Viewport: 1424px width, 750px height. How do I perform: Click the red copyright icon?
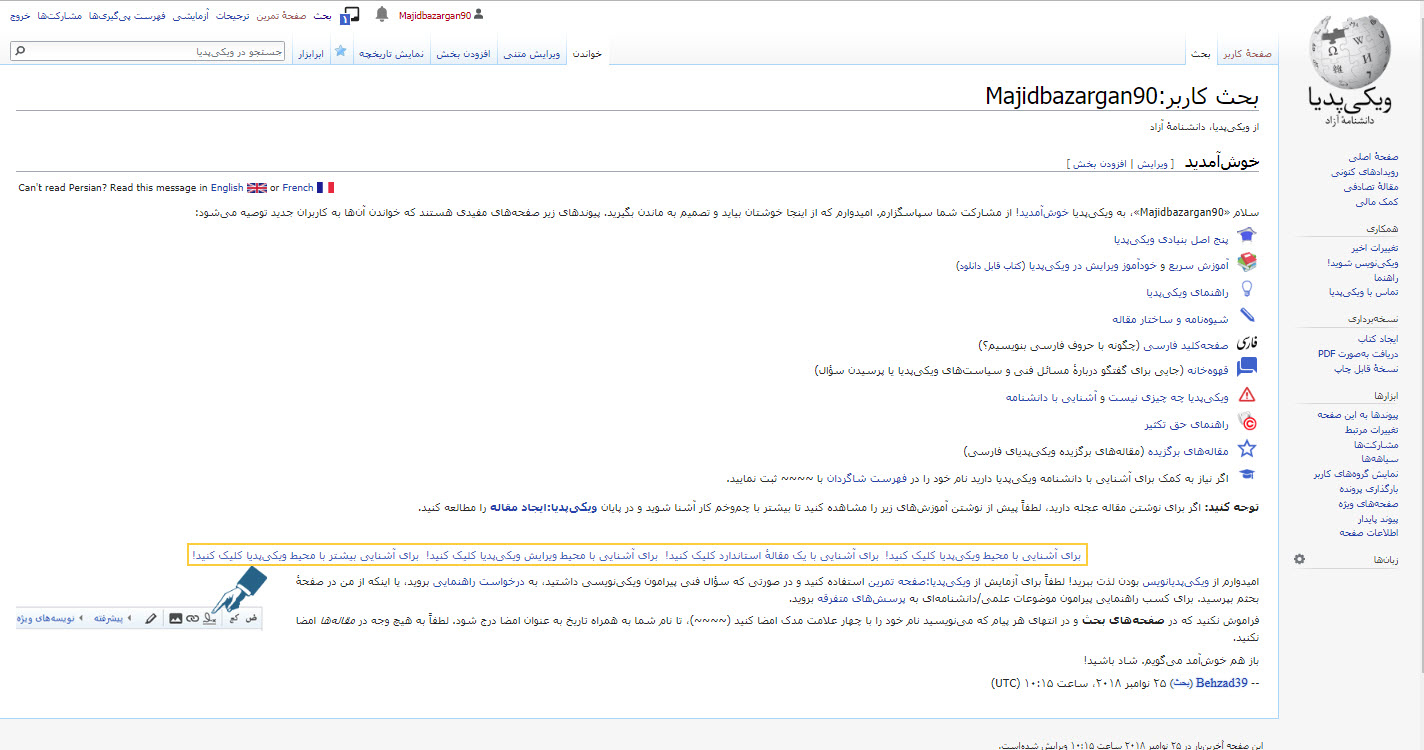(x=1247, y=422)
